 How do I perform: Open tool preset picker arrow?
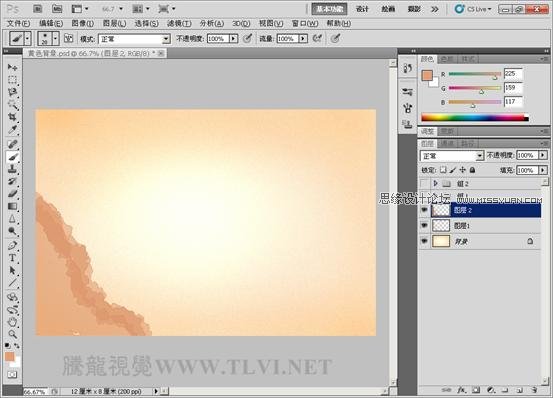pyautogui.click(x=28, y=38)
